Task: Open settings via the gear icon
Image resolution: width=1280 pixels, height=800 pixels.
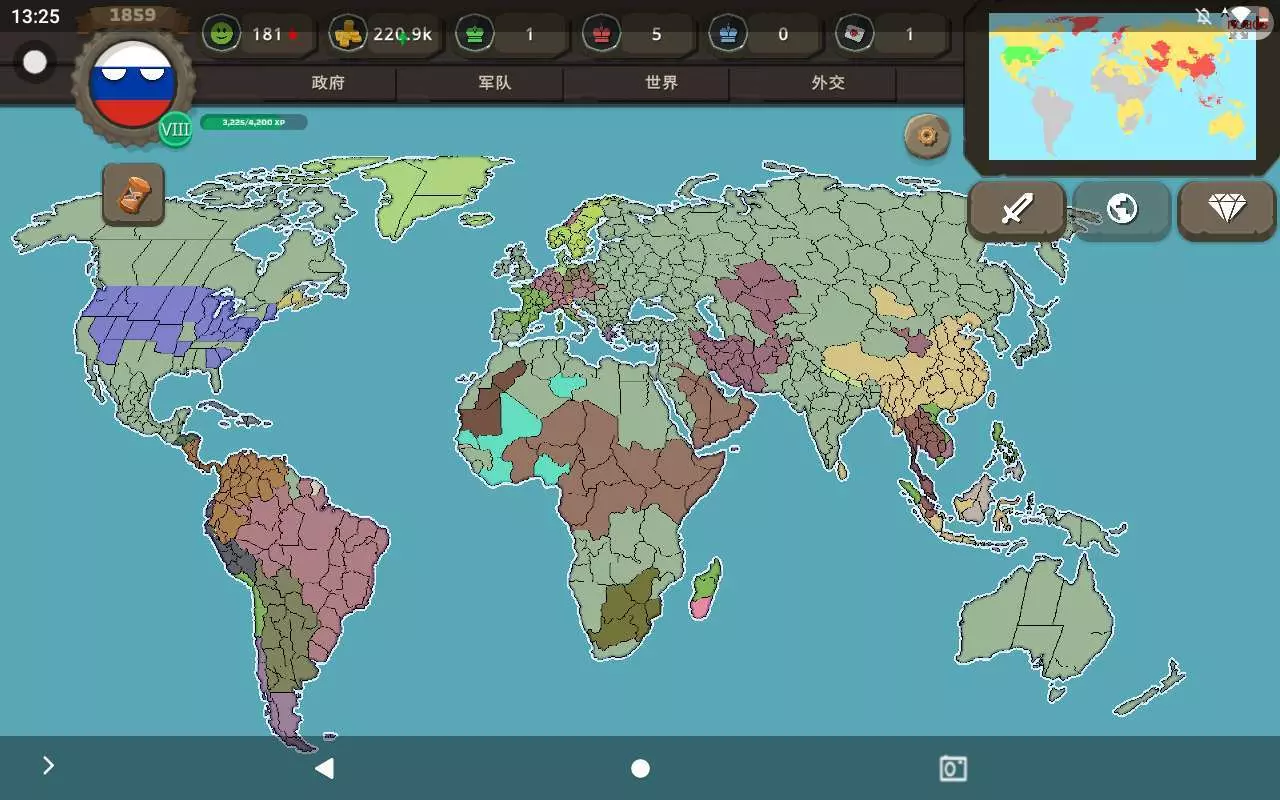Action: pos(927,136)
